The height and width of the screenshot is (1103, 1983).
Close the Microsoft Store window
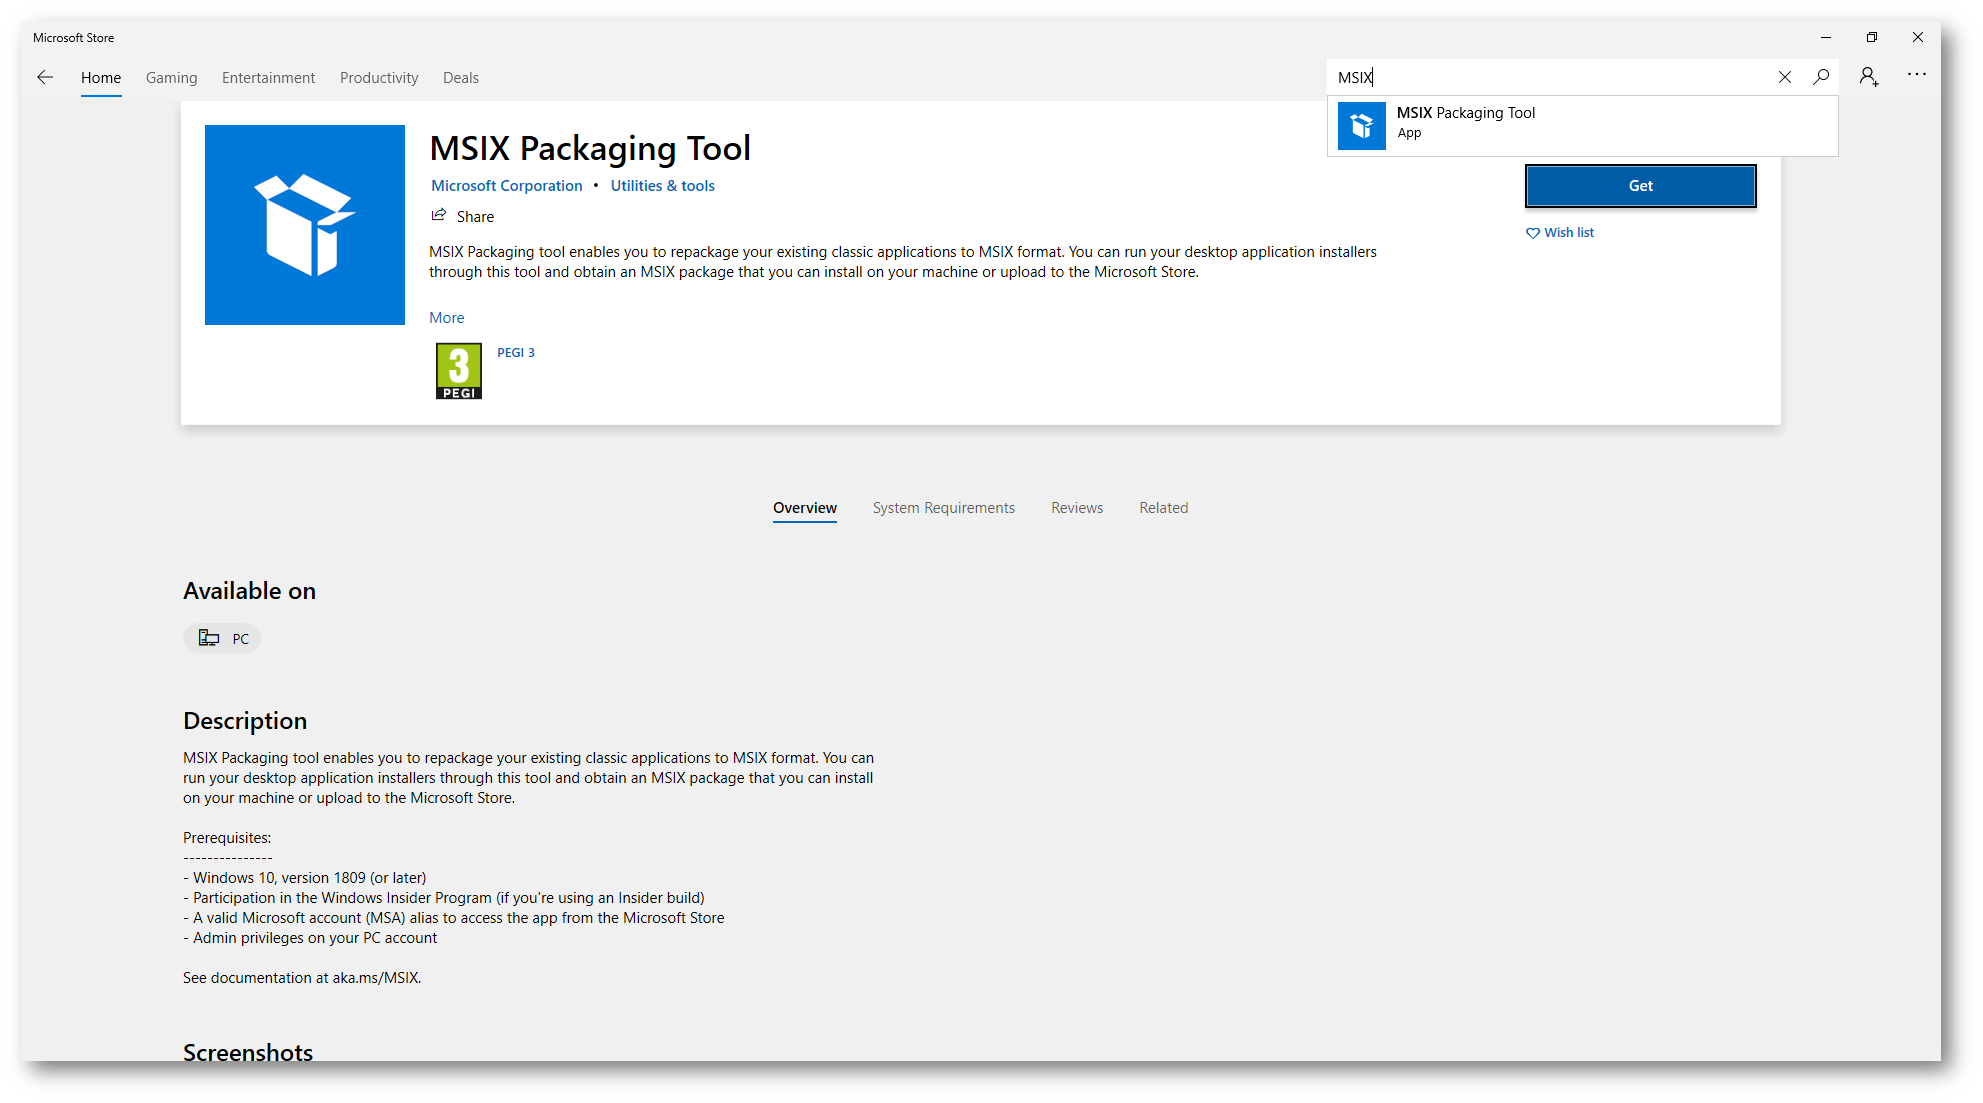tap(1918, 38)
